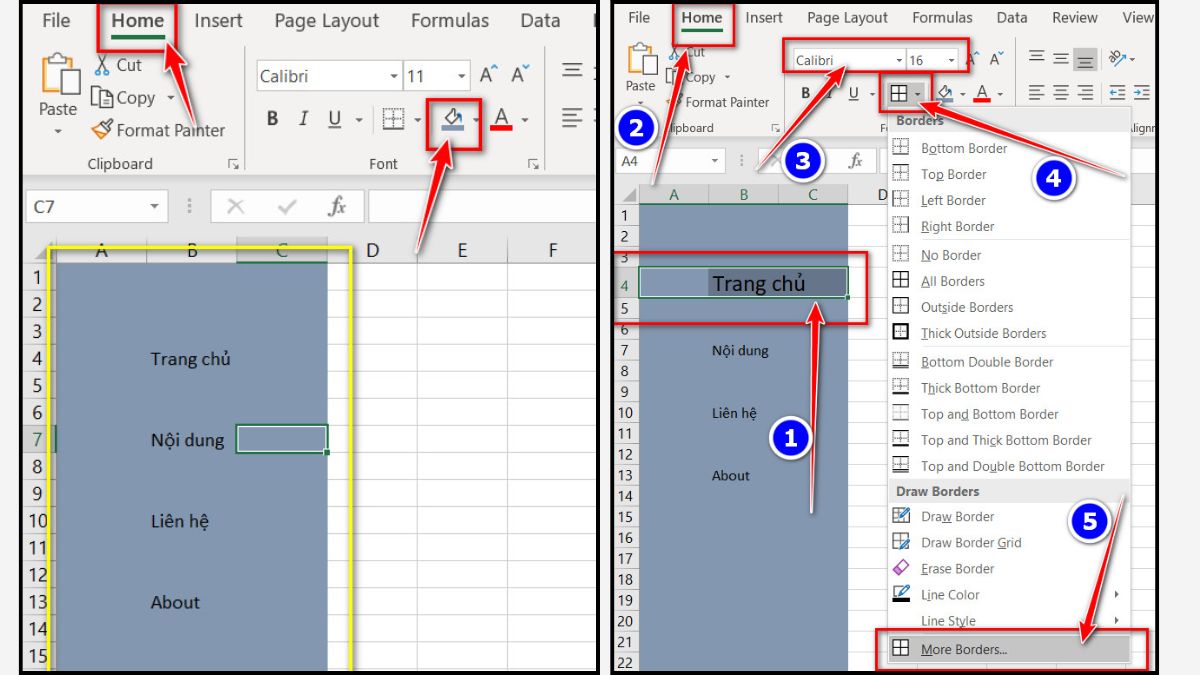The height and width of the screenshot is (675, 1200).
Task: Open the Formulas tab in left panel
Action: click(x=449, y=21)
